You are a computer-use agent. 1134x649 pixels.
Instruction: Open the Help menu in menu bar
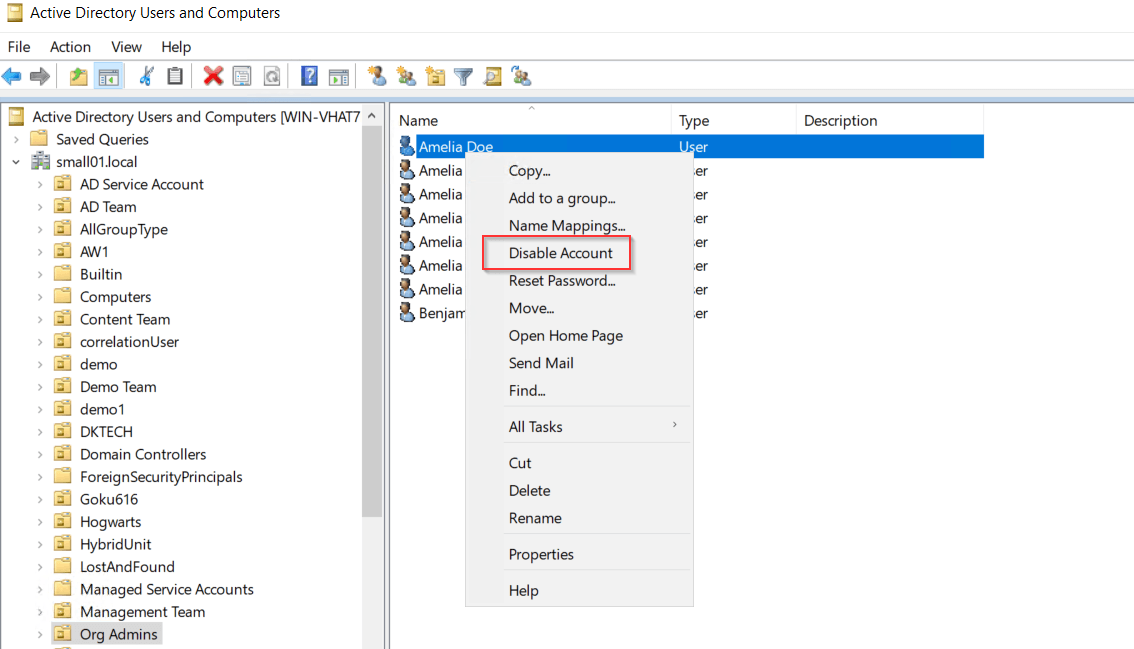click(176, 47)
